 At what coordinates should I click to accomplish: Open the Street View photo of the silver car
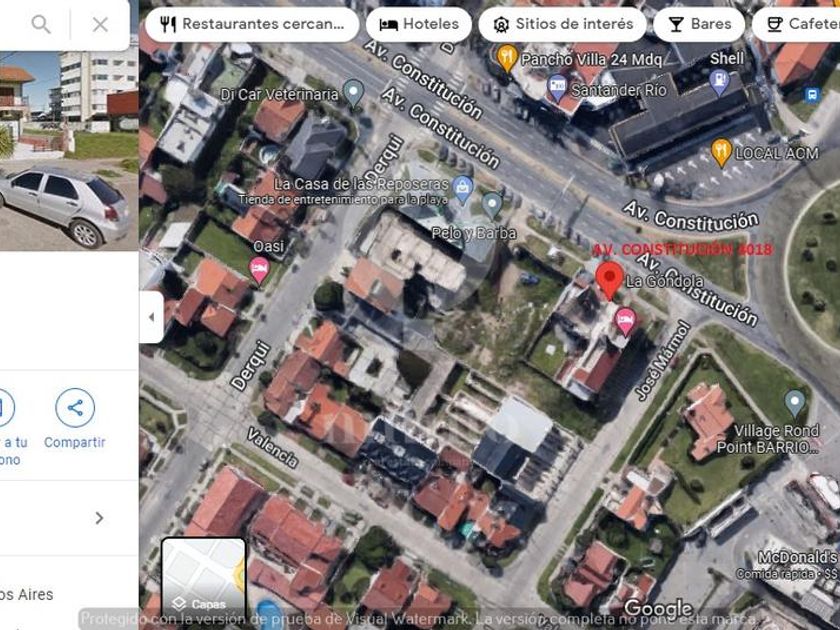point(69,151)
